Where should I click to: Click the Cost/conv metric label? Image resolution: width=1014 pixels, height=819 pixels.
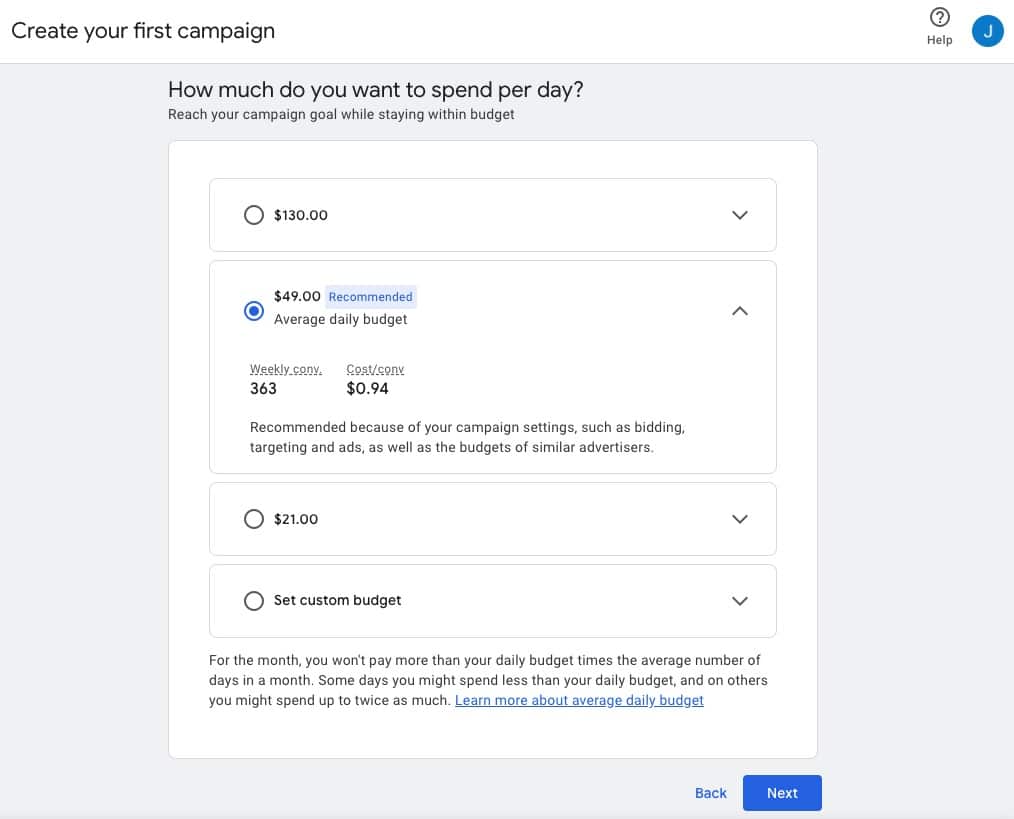pos(375,369)
